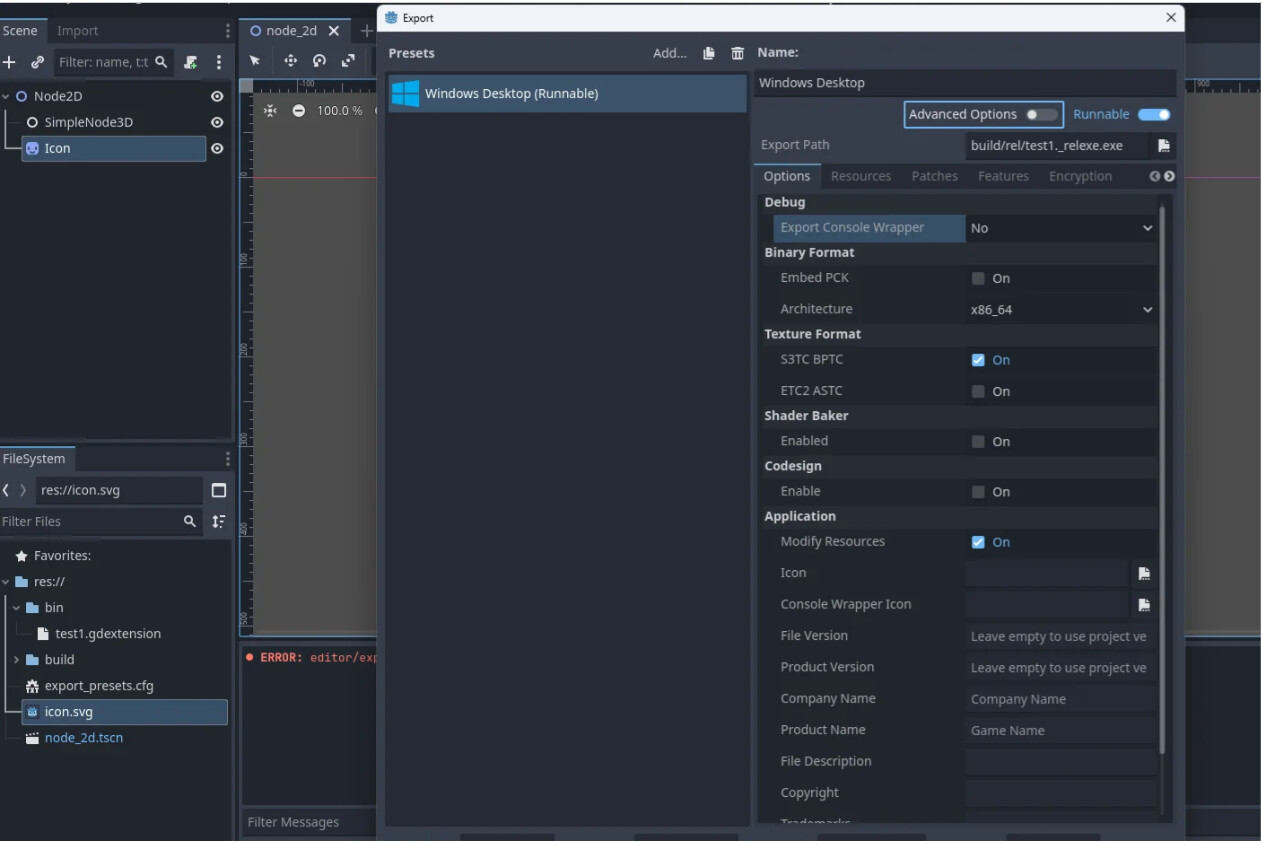Open the Export Console Wrapper dropdown

tap(1061, 228)
